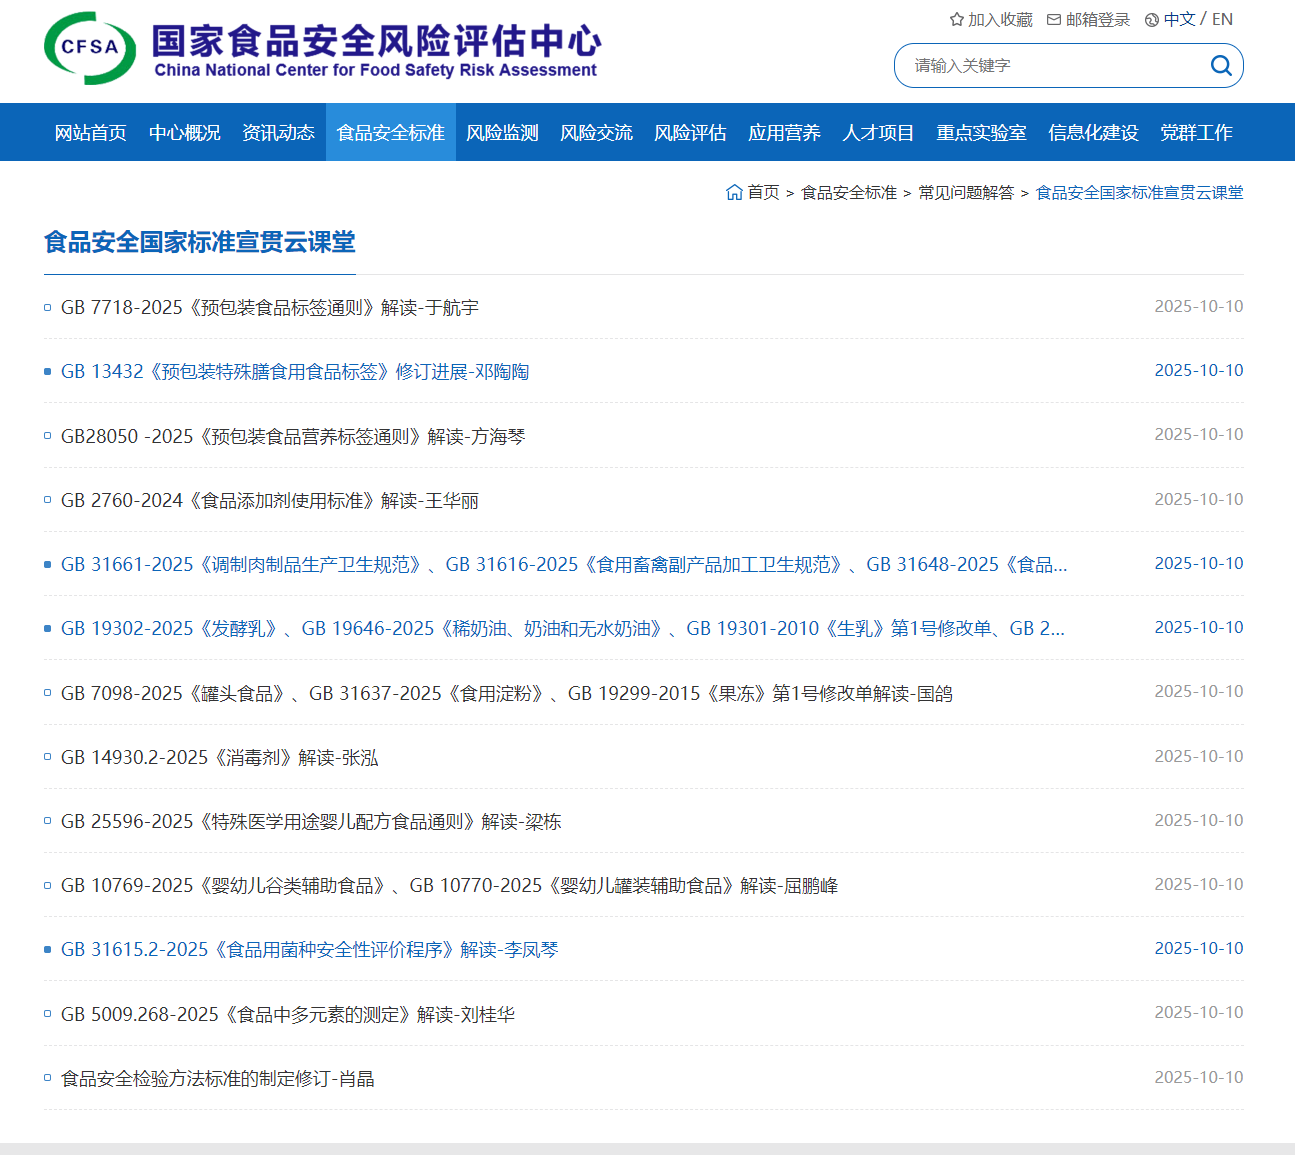This screenshot has height=1155, width=1295.
Task: Open GB 14930.2-2025 消毒剂 解读 article
Action: pos(220,758)
